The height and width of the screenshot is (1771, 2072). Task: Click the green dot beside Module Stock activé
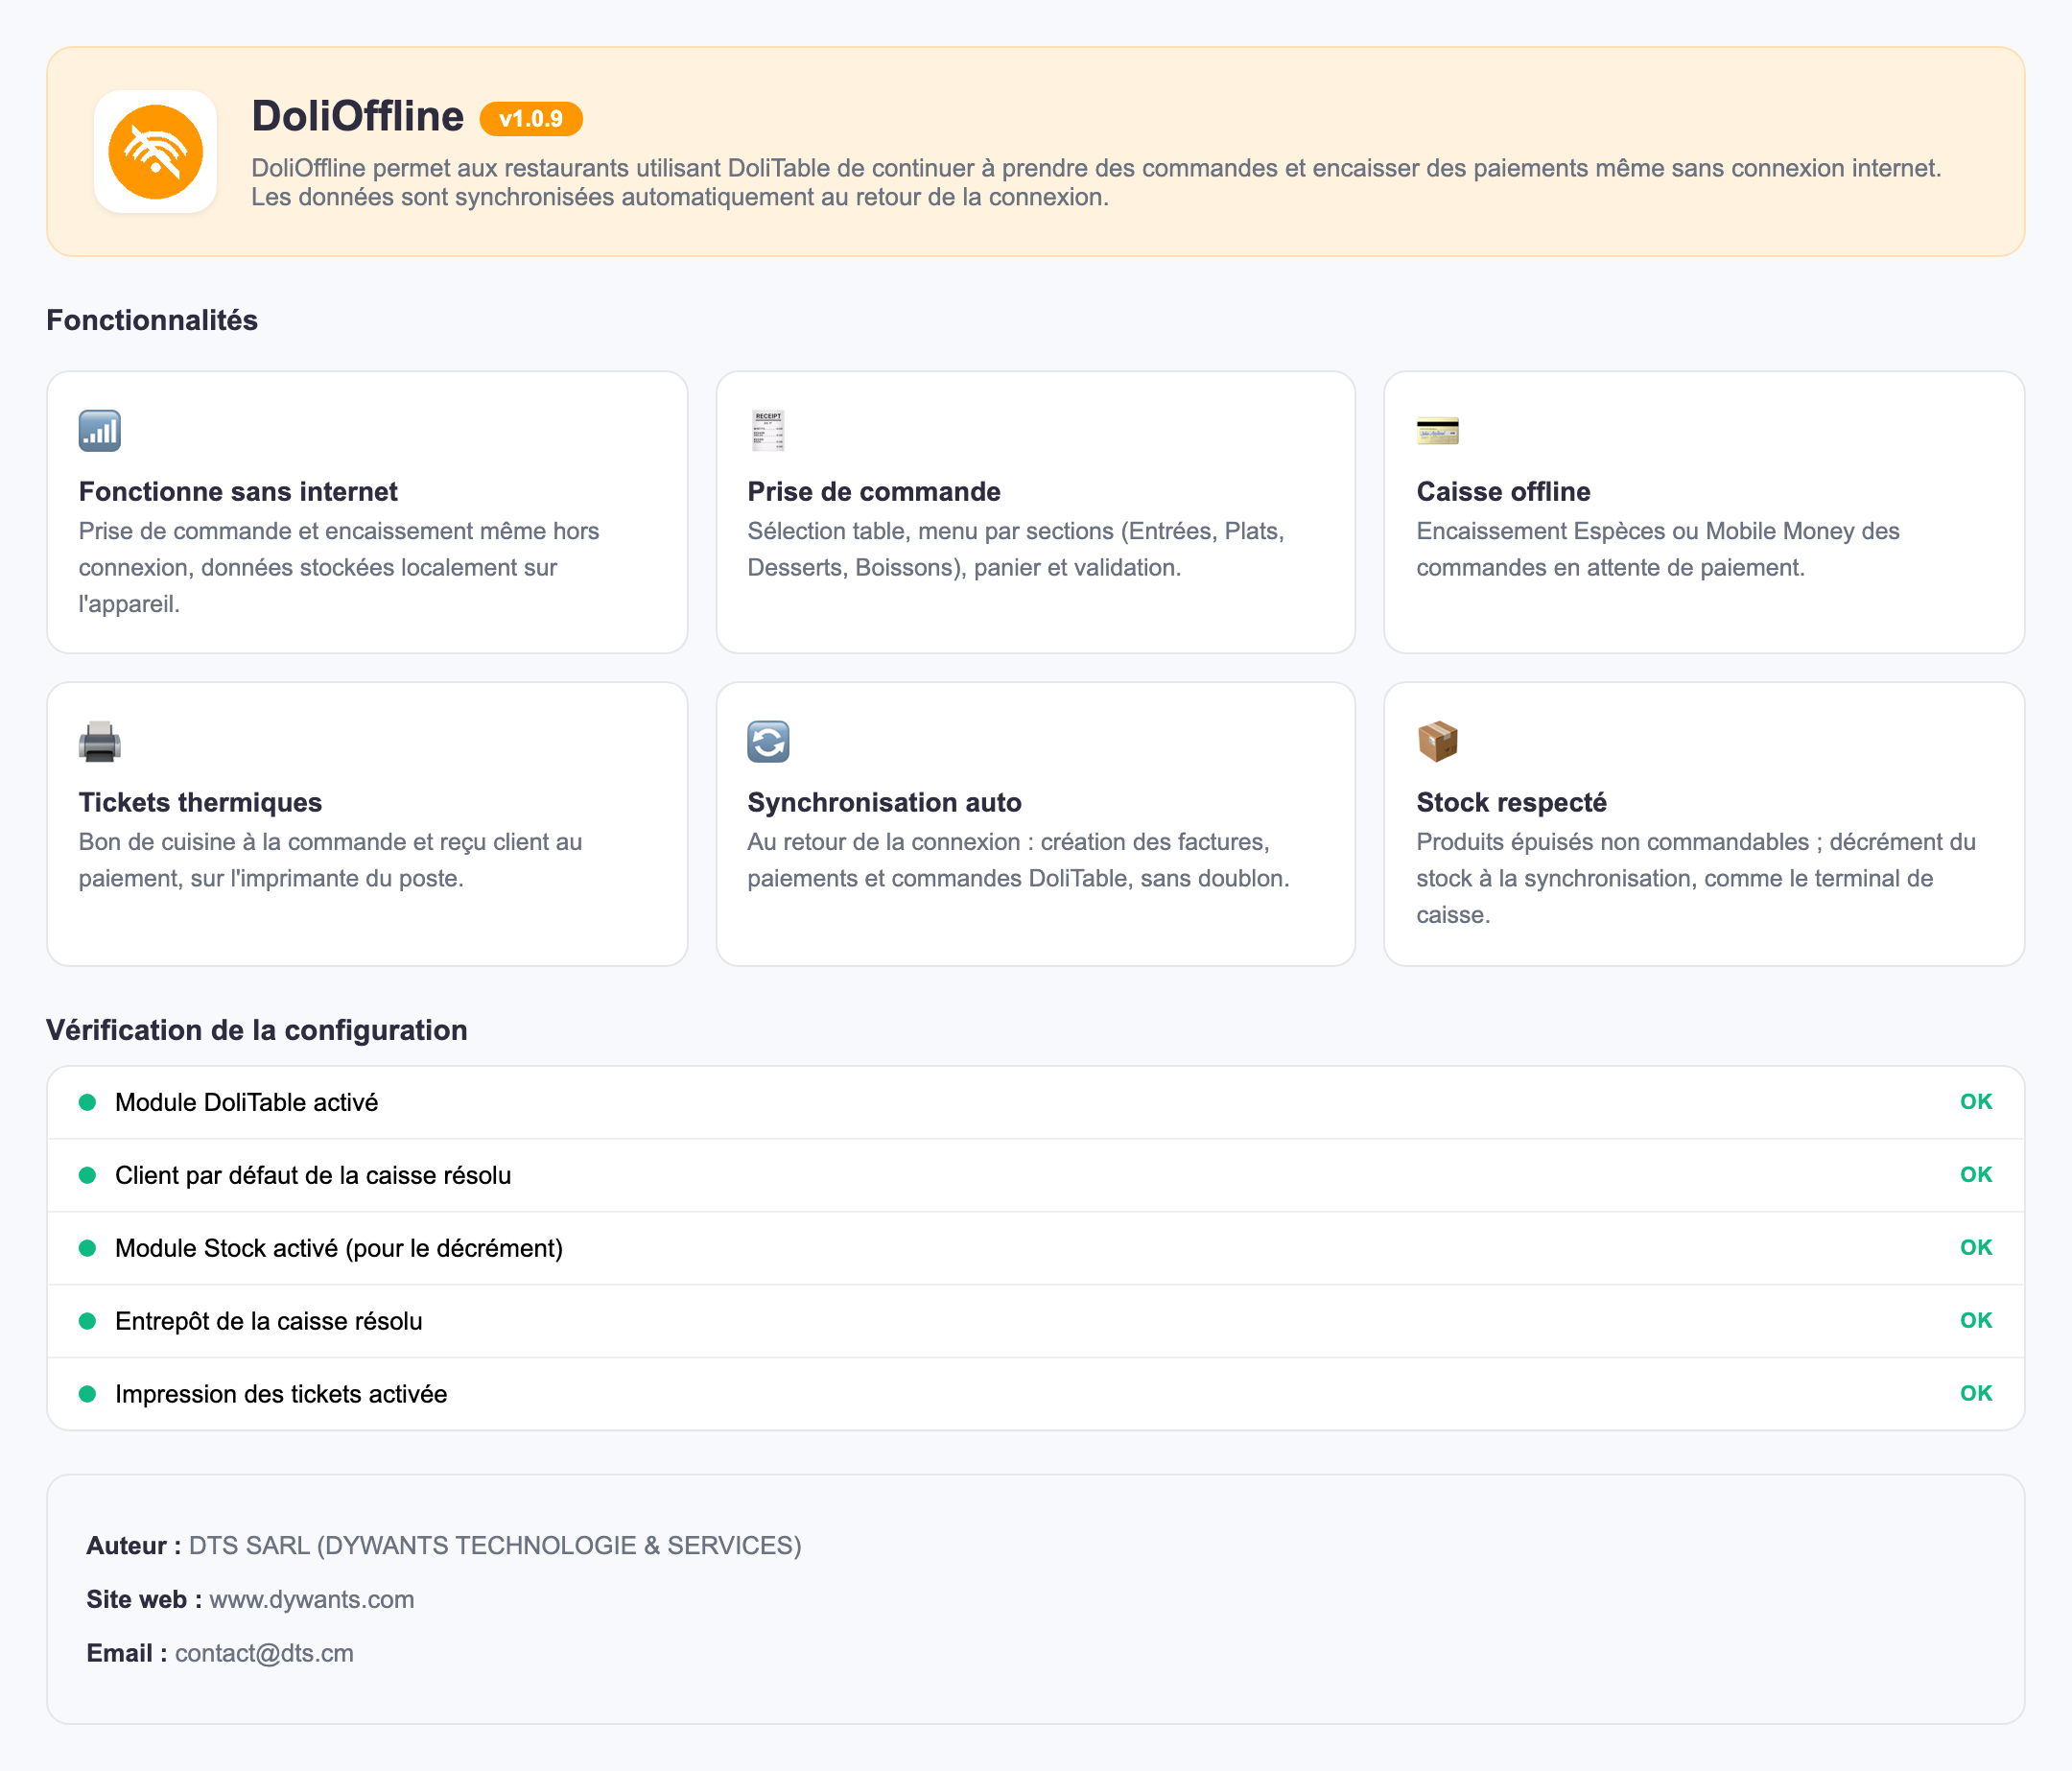click(x=88, y=1248)
